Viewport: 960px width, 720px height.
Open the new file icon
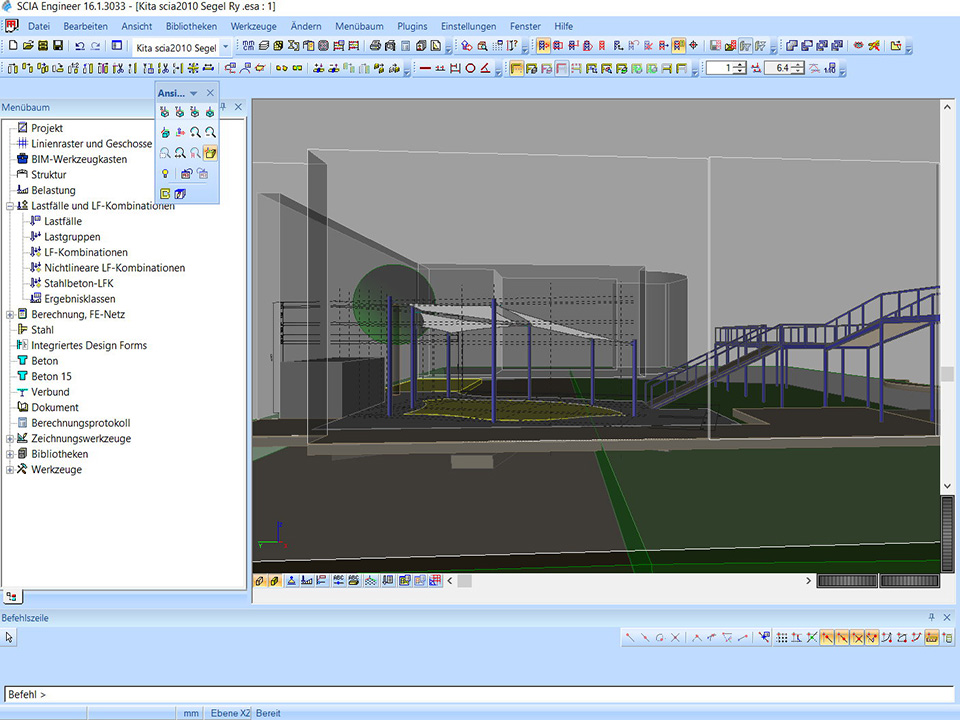point(13,46)
